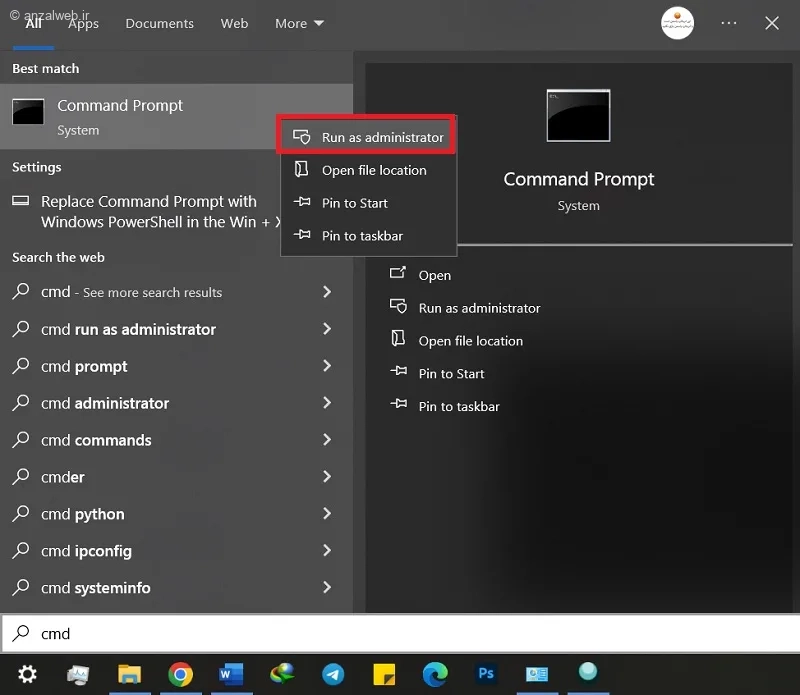Close the search panel
This screenshot has height=695, width=800.
(772, 23)
